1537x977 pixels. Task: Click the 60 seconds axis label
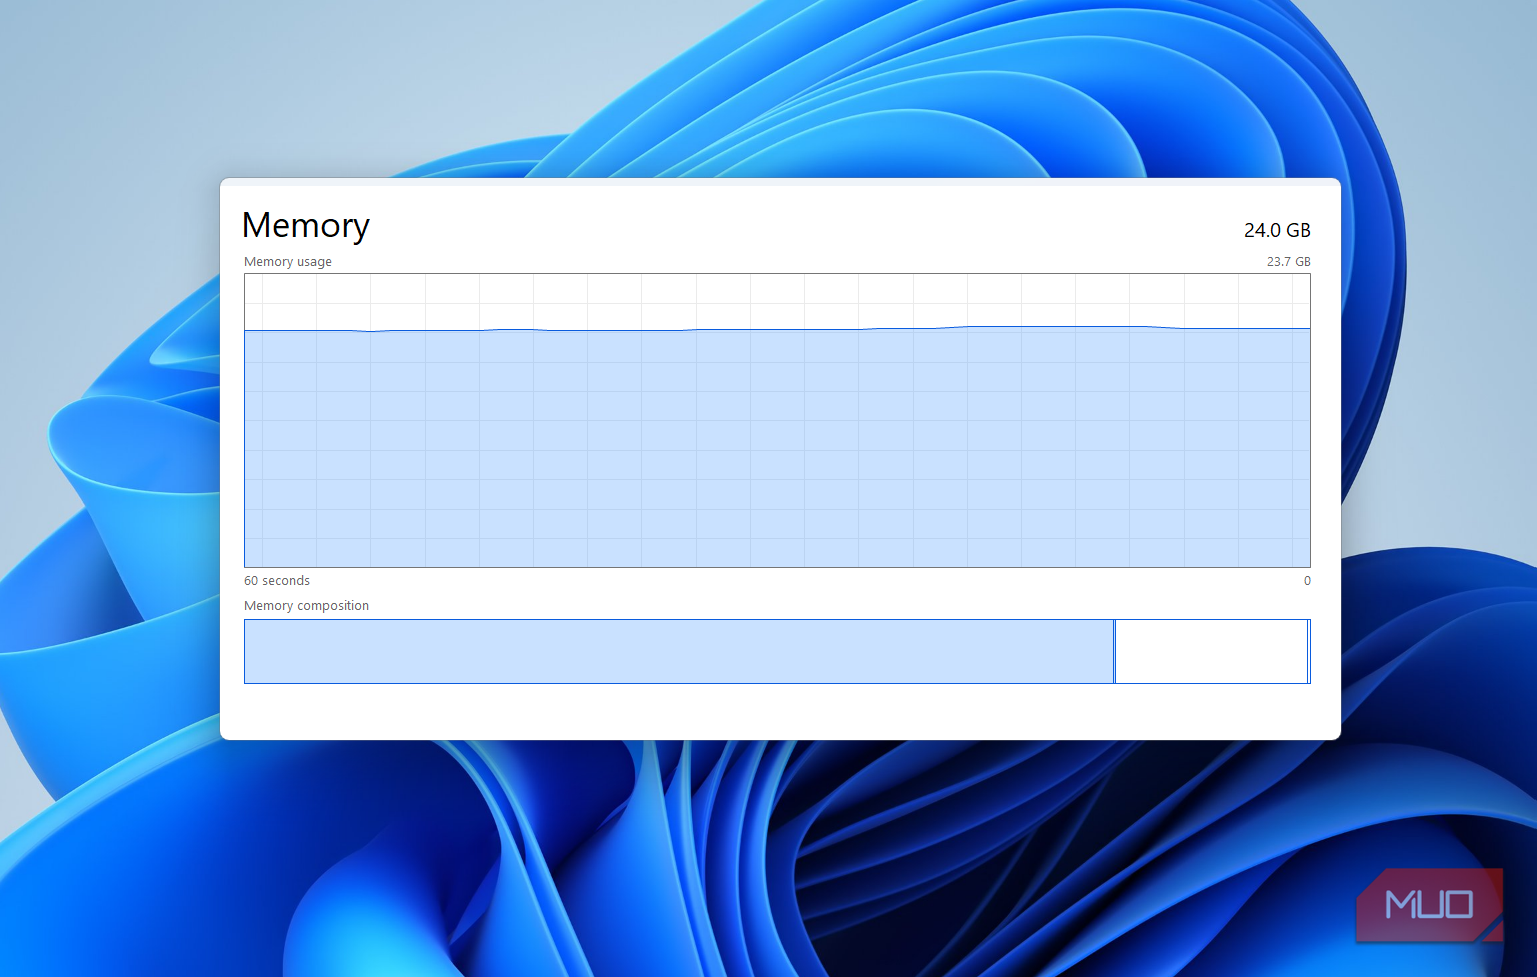[277, 581]
